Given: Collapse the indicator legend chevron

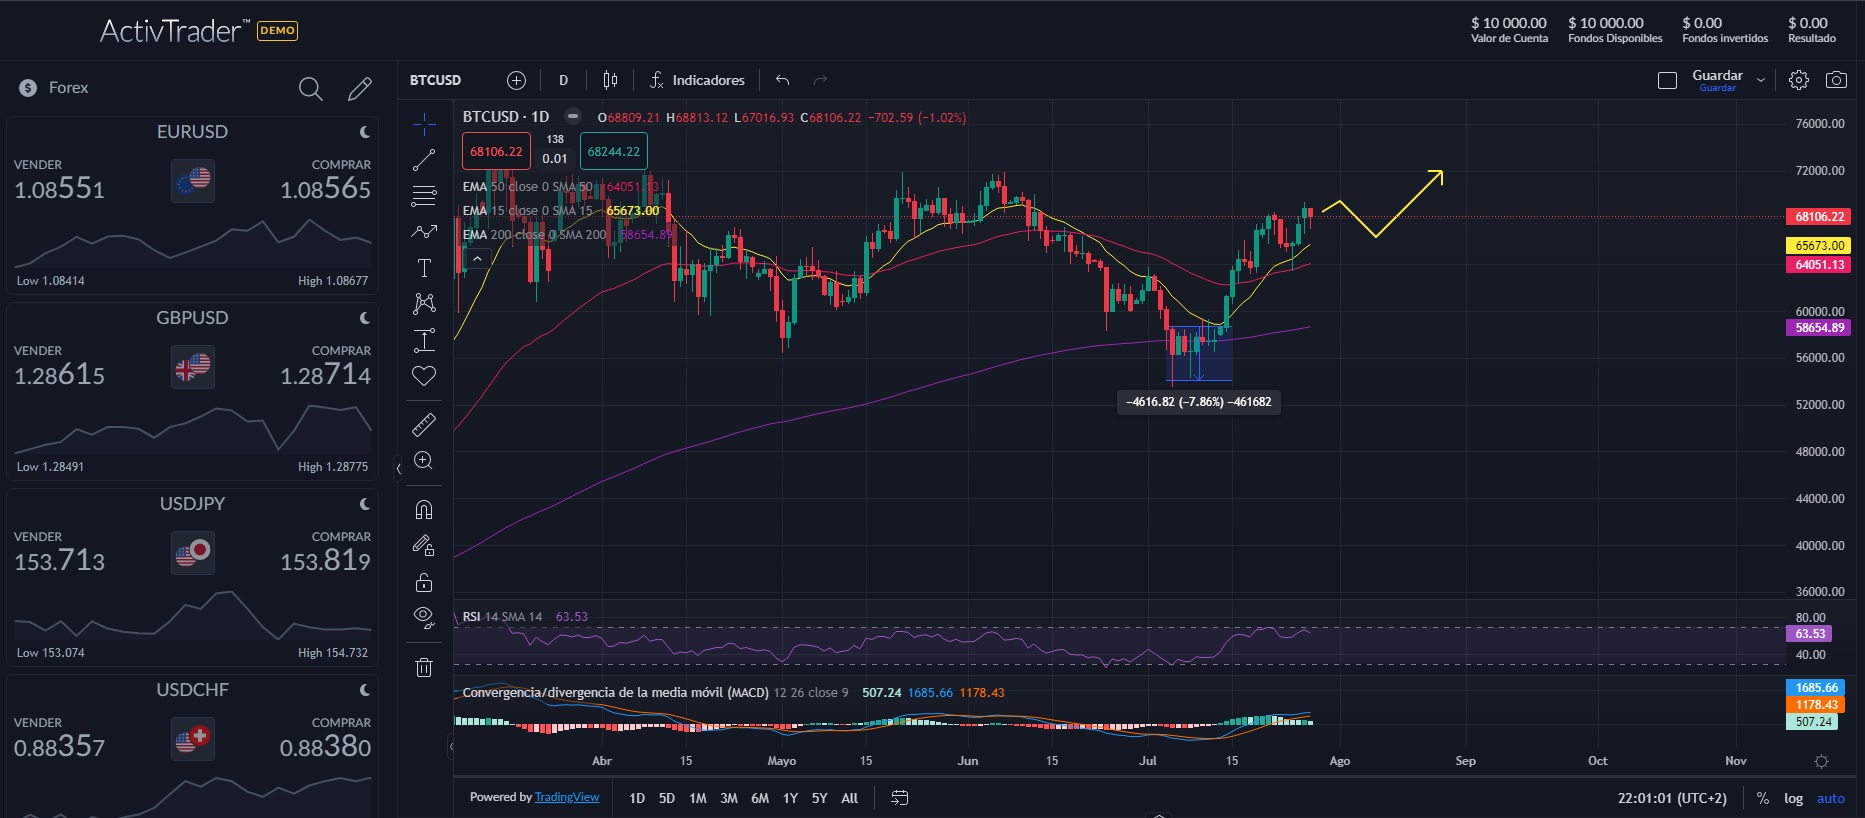Looking at the screenshot, I should pyautogui.click(x=477, y=259).
